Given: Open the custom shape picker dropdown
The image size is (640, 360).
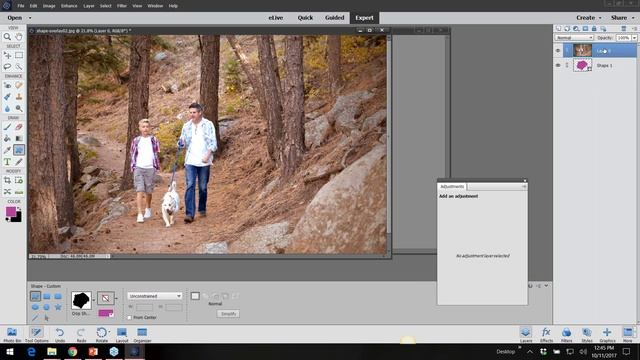Looking at the screenshot, I should [94, 300].
